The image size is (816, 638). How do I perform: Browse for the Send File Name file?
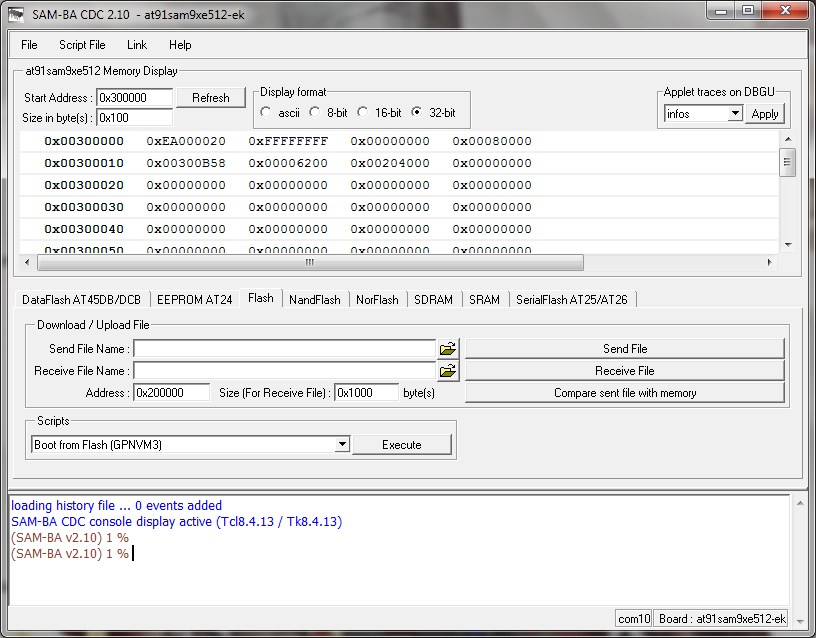click(x=448, y=349)
